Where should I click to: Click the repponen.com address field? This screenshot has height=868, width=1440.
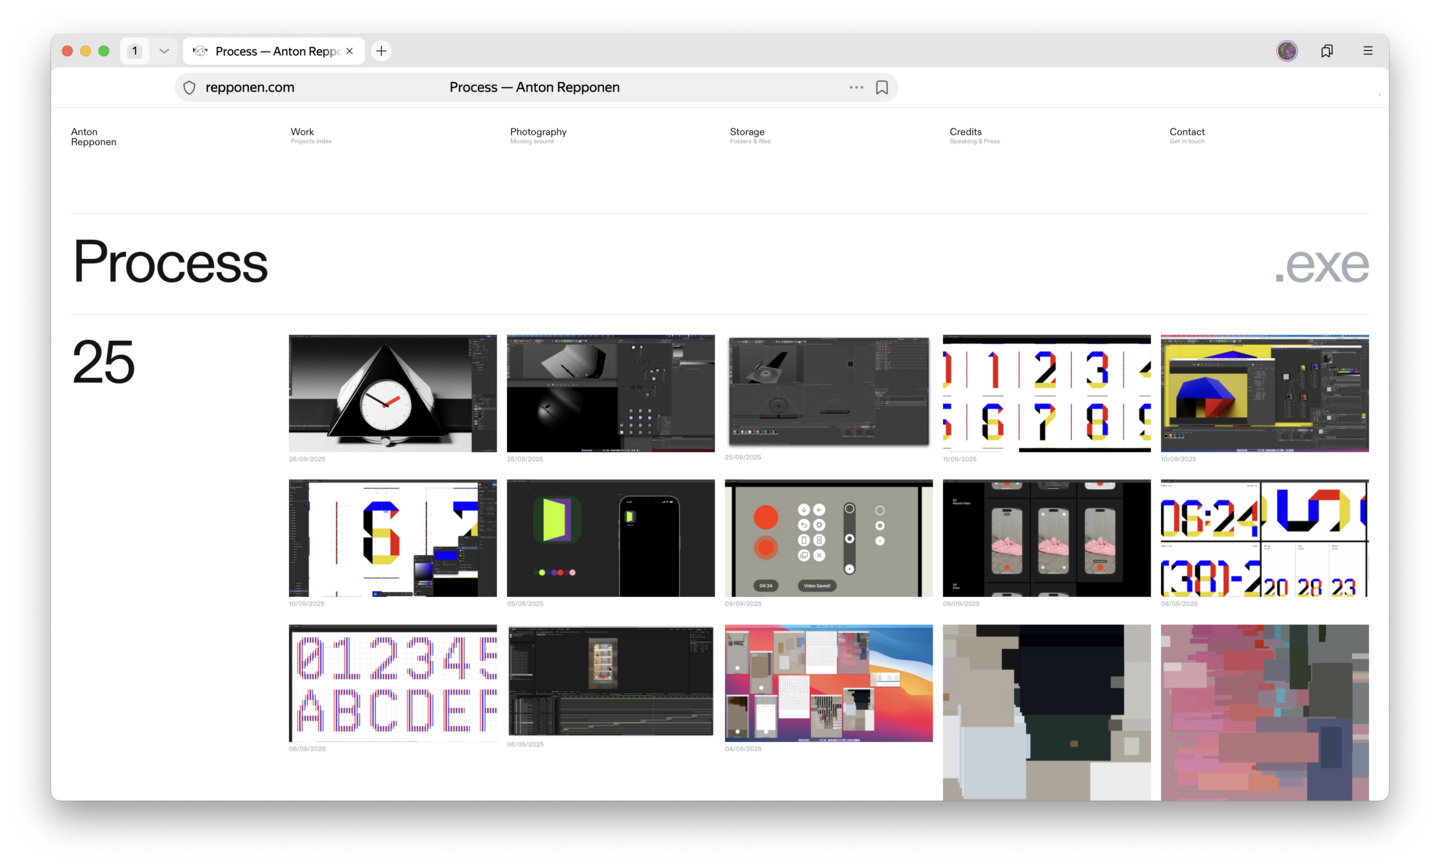tap(250, 88)
